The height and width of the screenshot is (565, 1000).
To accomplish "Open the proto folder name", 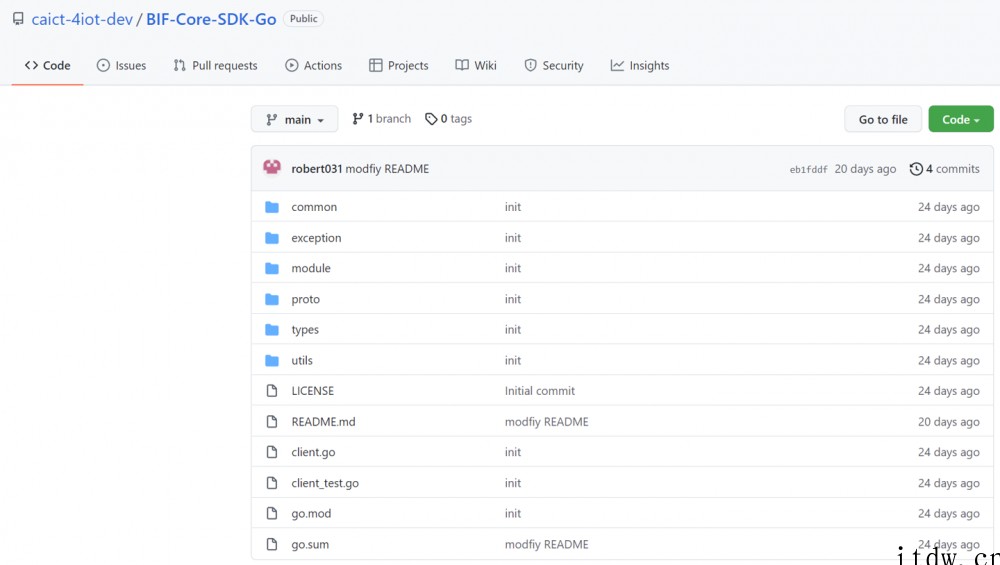I will click(305, 299).
